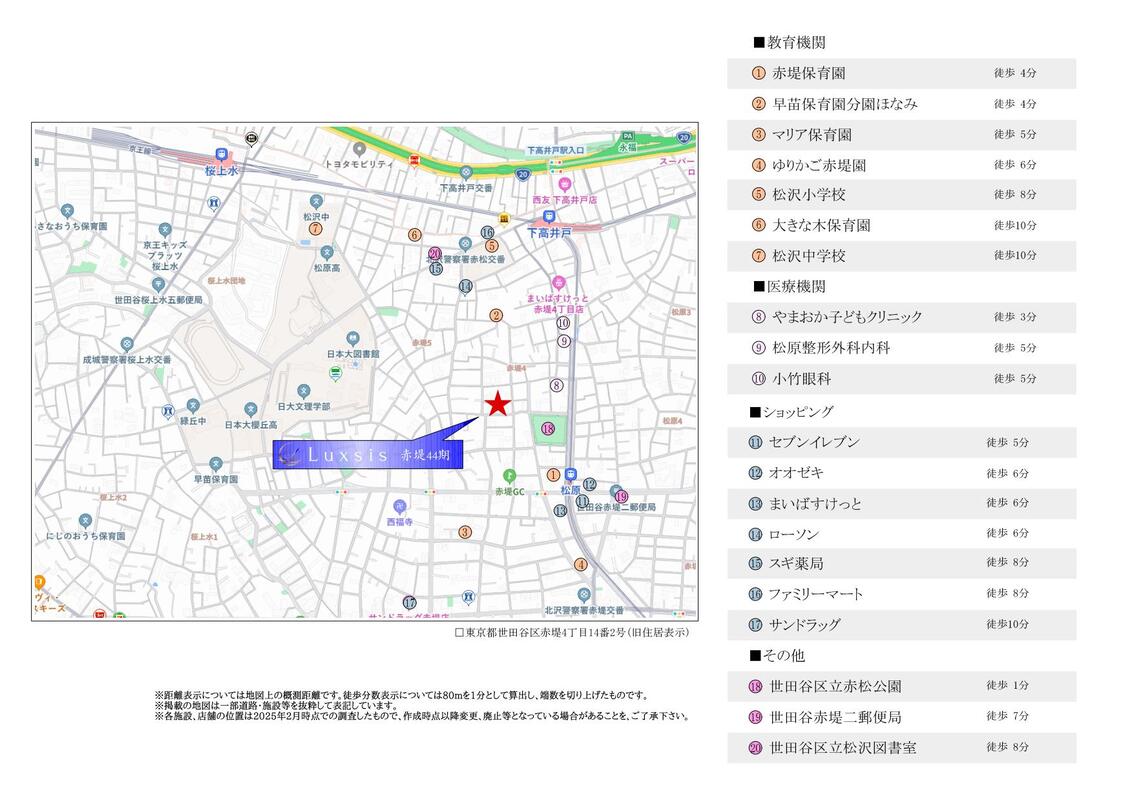Select the セブンイレブン legend entry

click(901, 442)
